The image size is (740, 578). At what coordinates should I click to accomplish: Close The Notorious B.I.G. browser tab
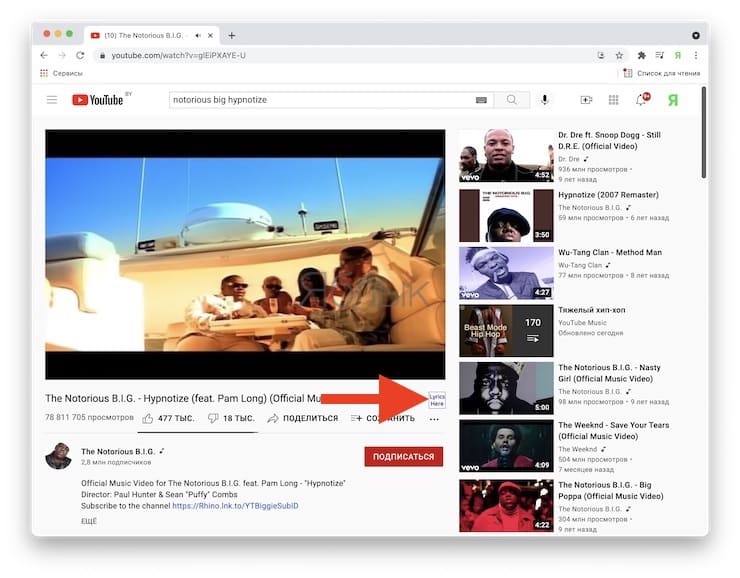[210, 35]
